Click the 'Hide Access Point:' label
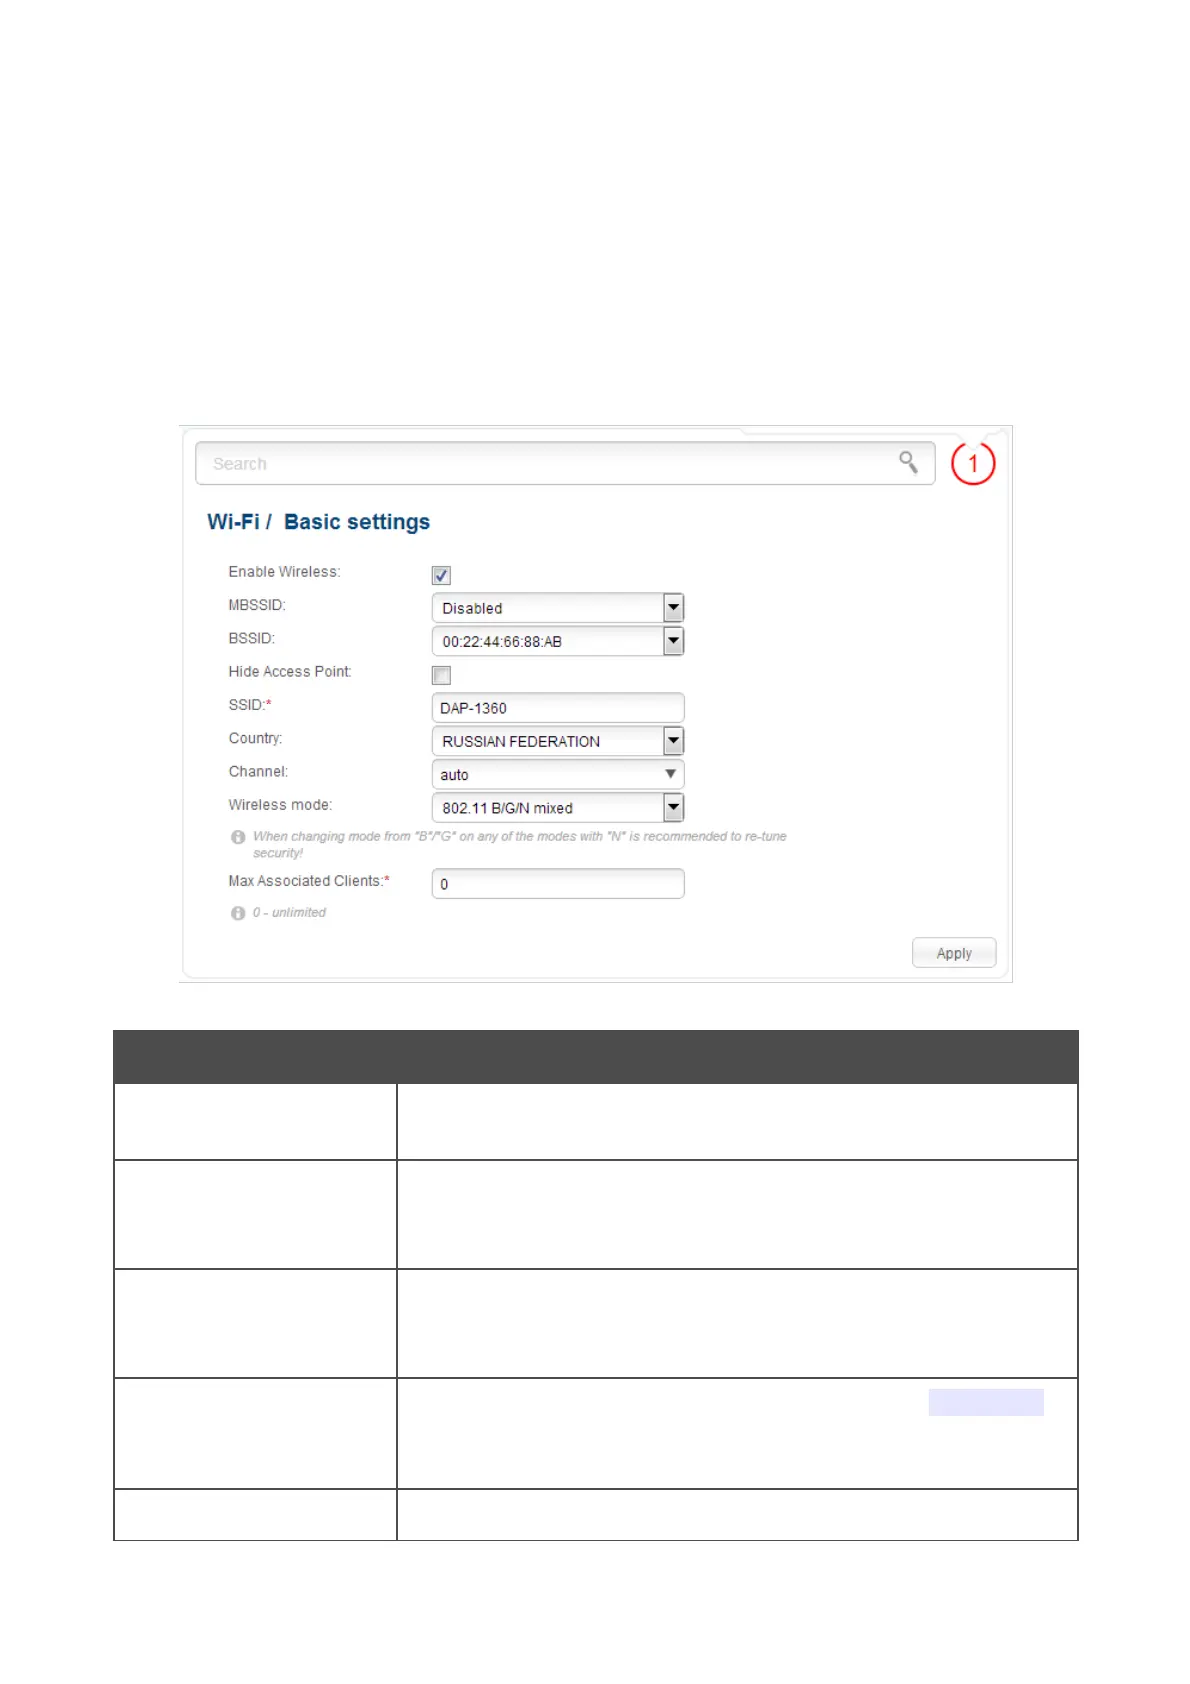This screenshot has height=1684, width=1190. [x=290, y=672]
